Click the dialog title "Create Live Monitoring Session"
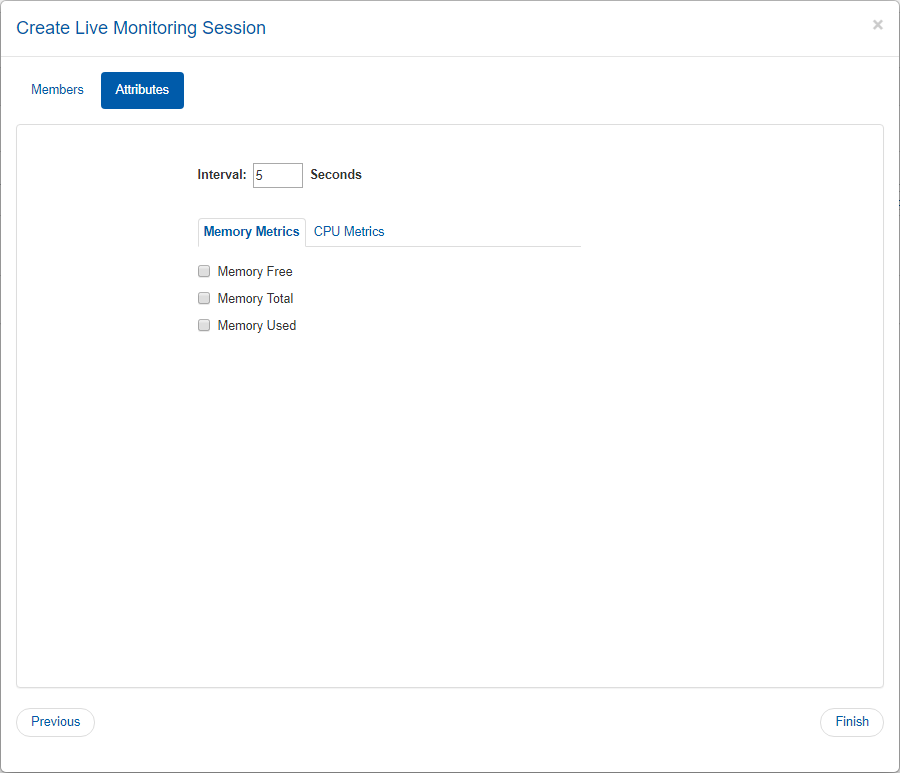 click(141, 28)
